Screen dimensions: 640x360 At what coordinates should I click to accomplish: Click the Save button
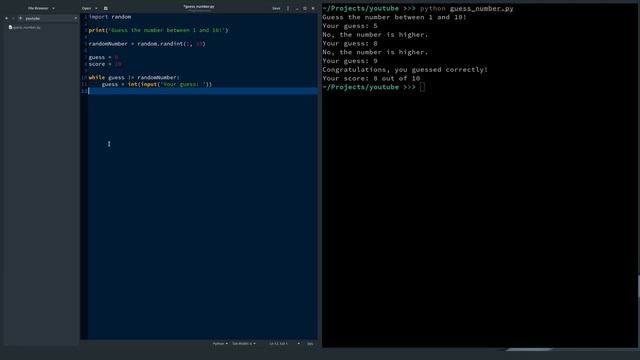(x=276, y=8)
